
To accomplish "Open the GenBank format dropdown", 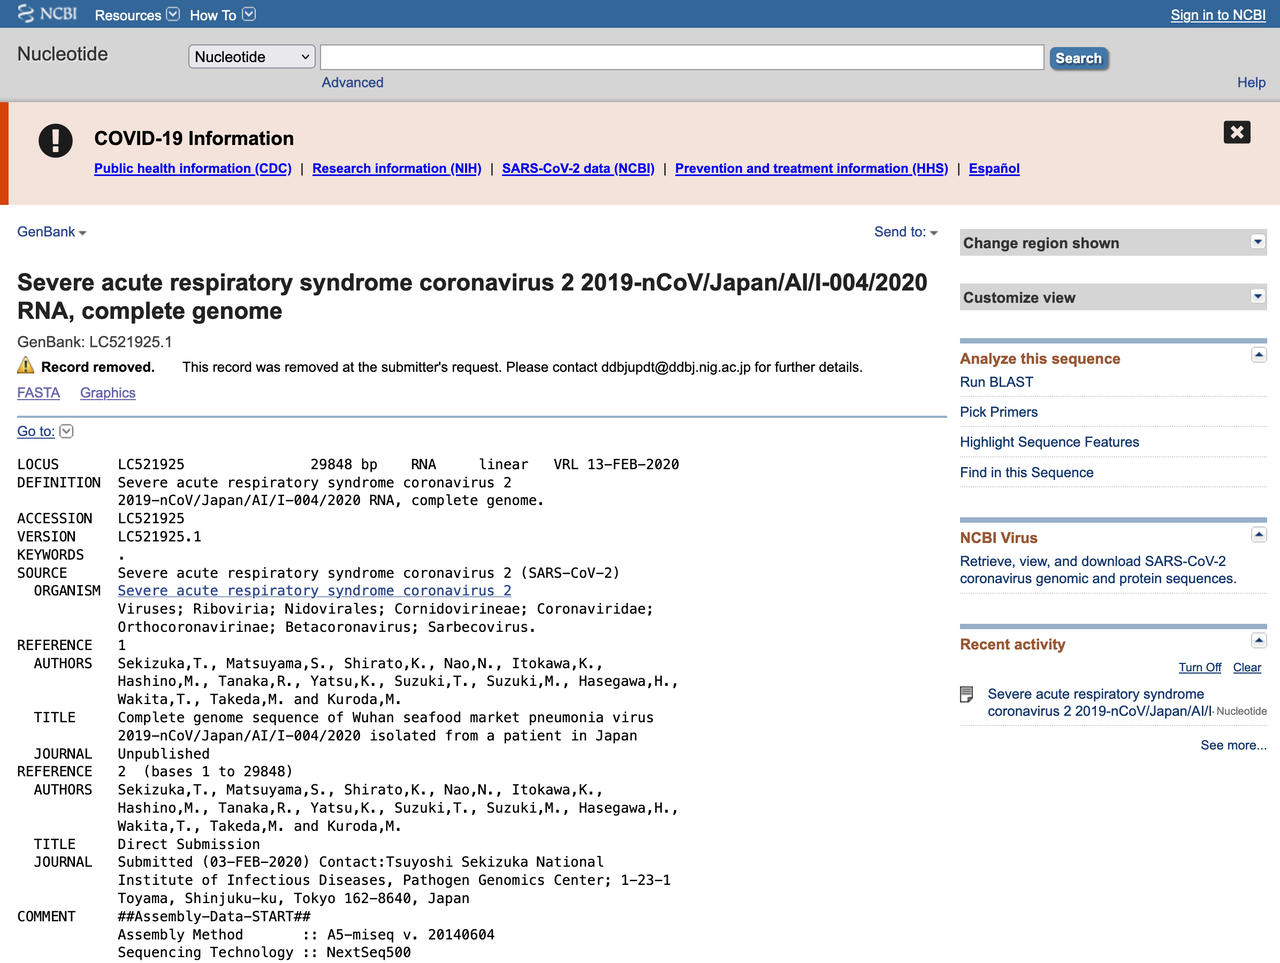I will pos(52,232).
